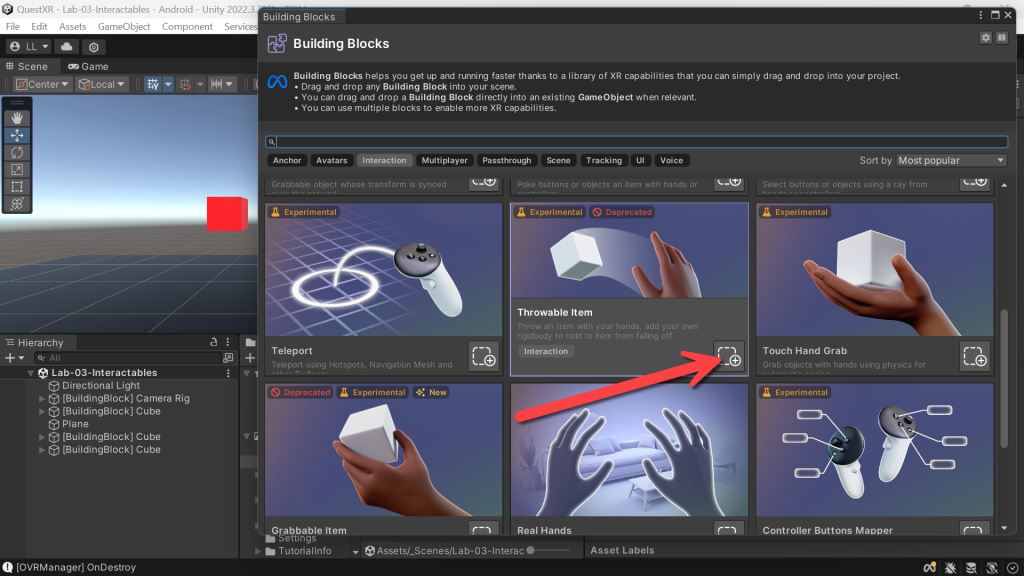This screenshot has height=576, width=1024.
Task: Click the Directional Light object icon
Action: (x=54, y=385)
